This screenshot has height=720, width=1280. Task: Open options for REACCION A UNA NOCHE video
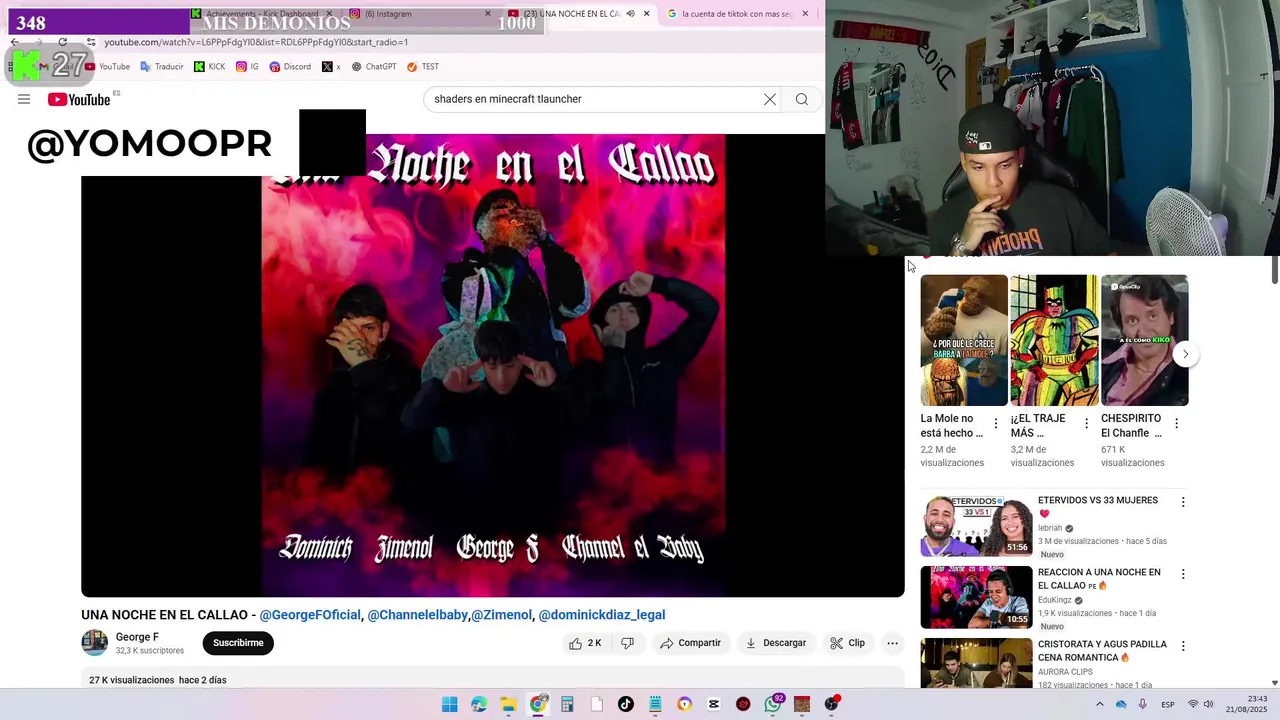click(1183, 574)
